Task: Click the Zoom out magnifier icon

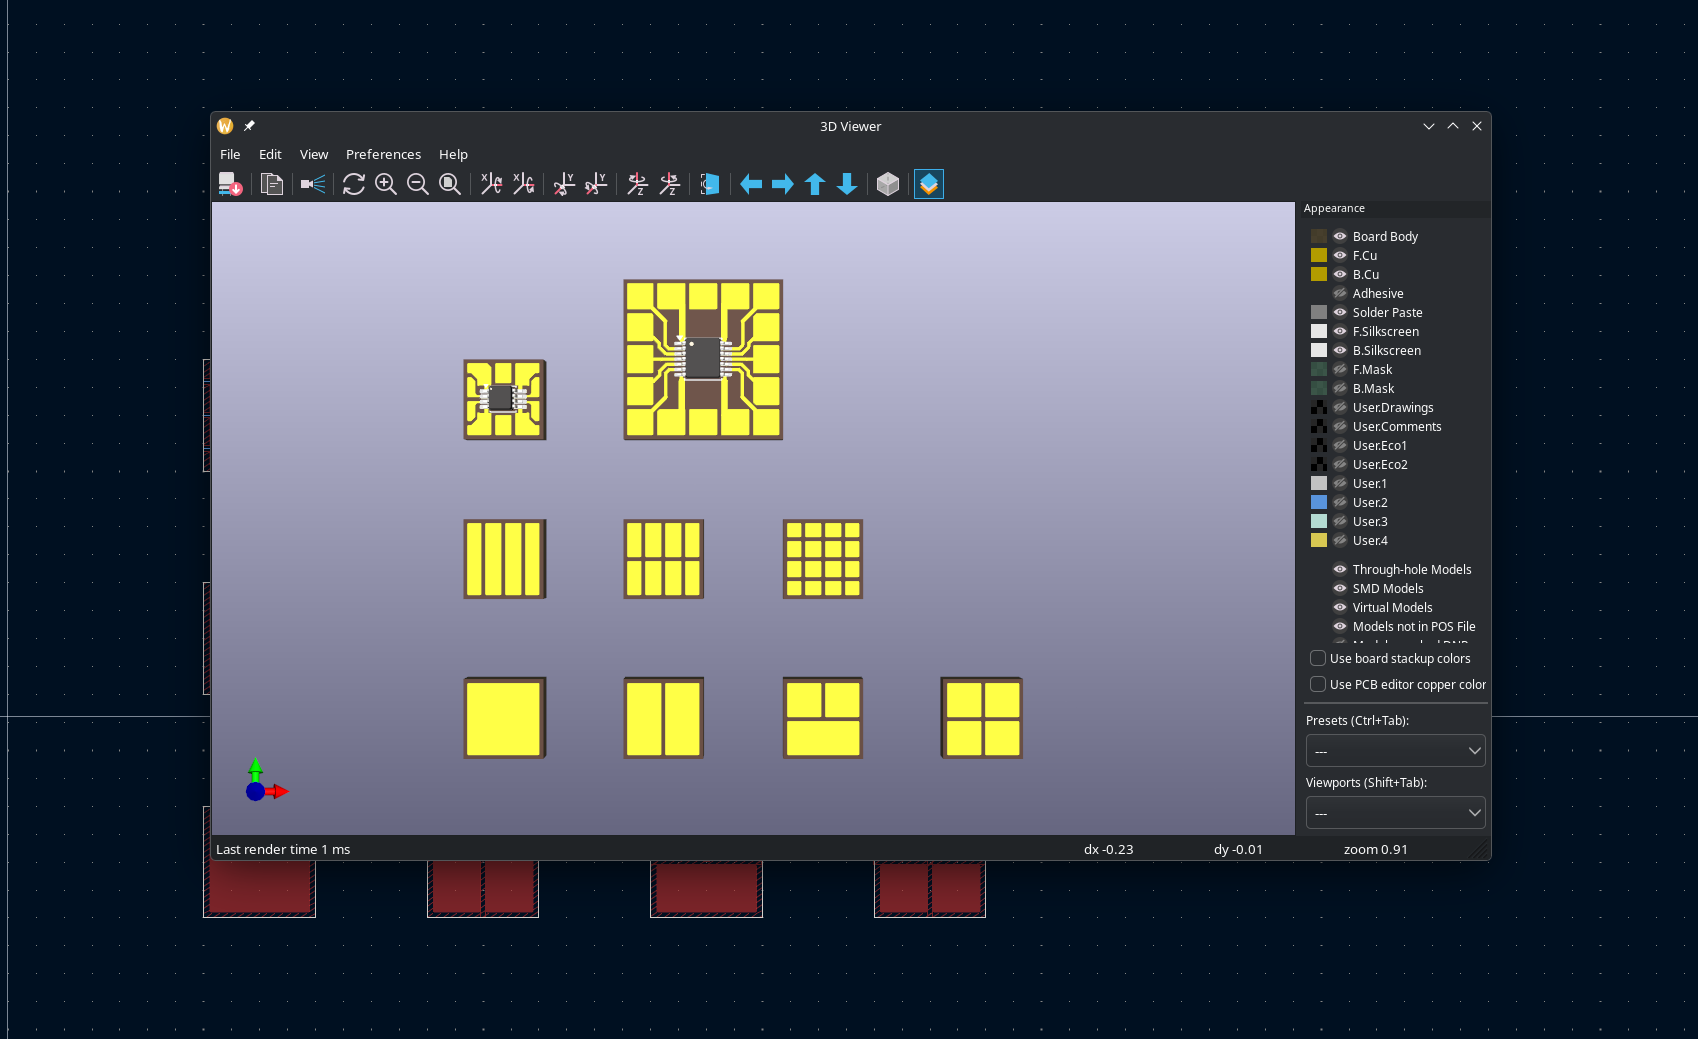Action: [x=417, y=184]
